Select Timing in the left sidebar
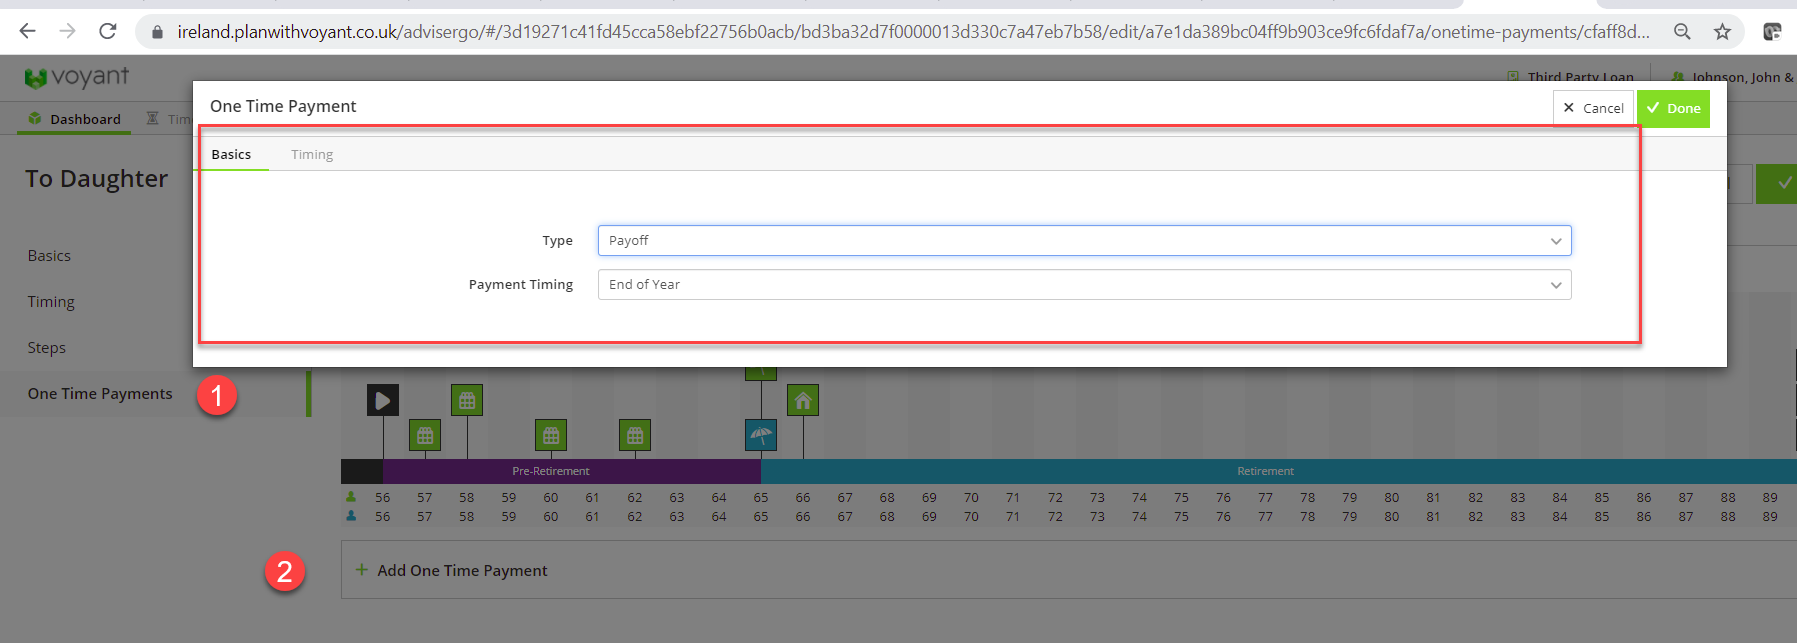Image resolution: width=1797 pixels, height=643 pixels. (51, 302)
